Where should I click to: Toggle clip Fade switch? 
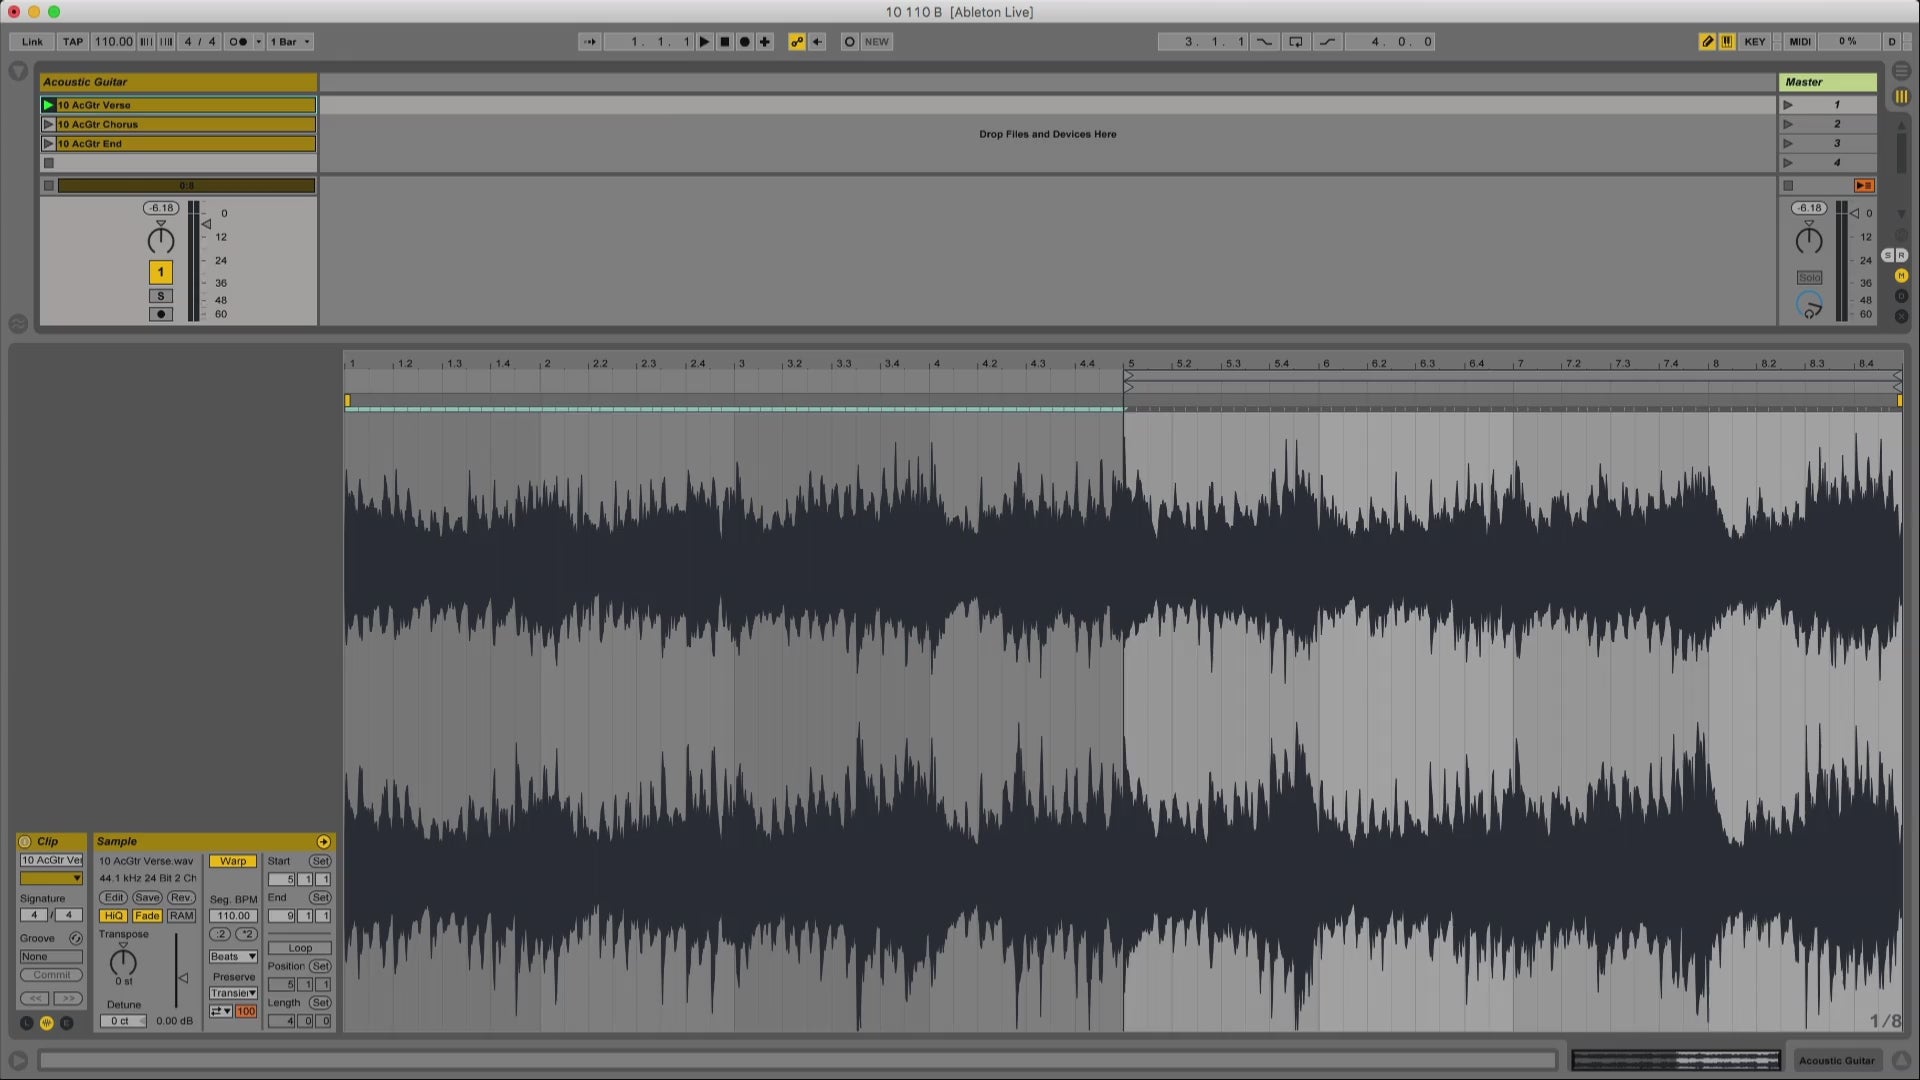[147, 916]
